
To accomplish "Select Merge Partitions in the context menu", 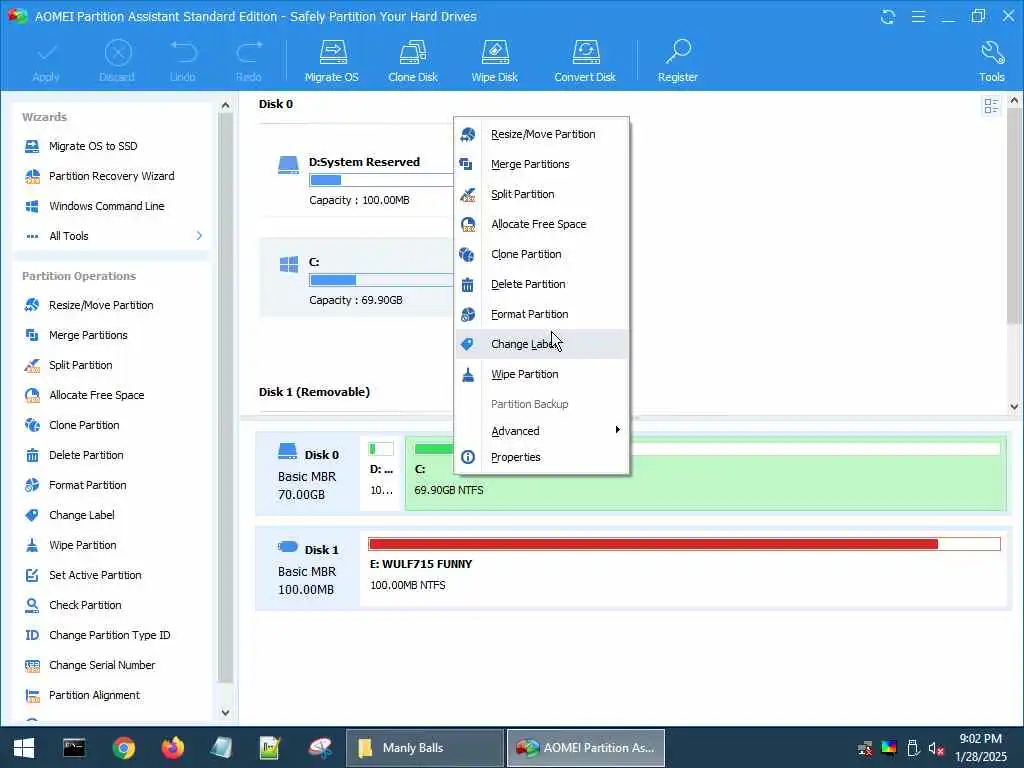I will (542, 165).
